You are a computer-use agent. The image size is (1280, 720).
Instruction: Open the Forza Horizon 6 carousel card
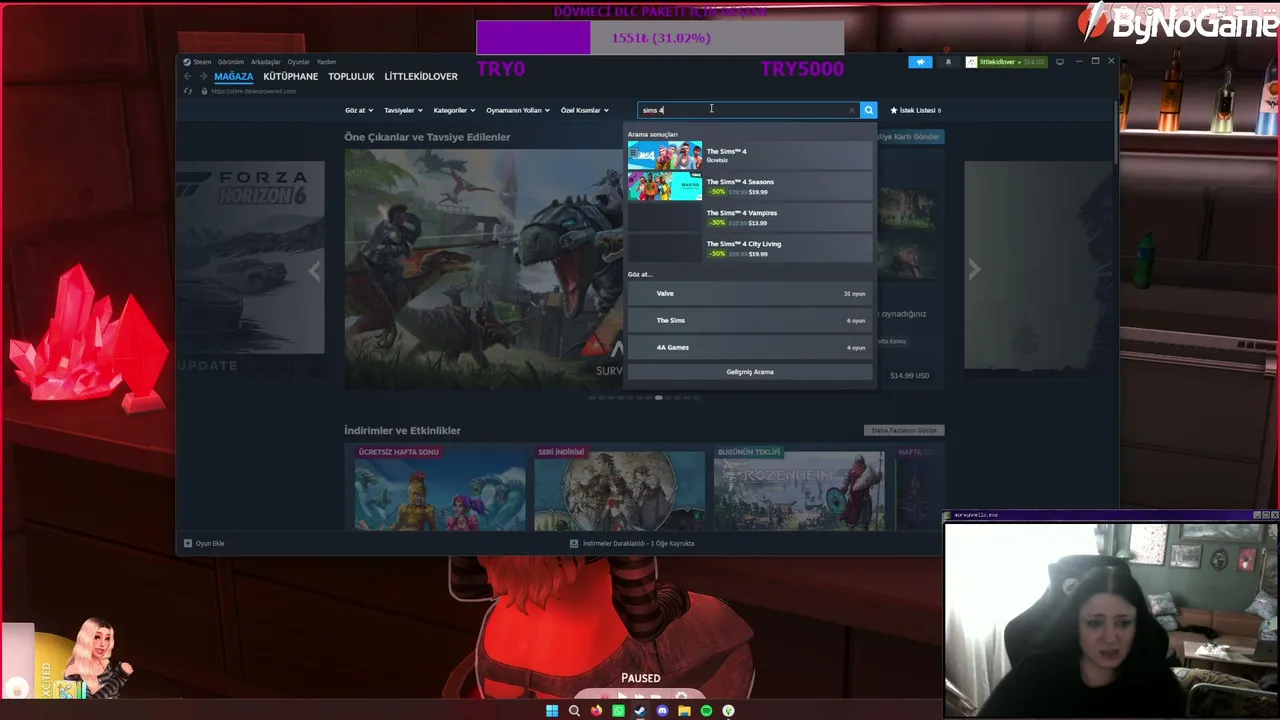point(250,257)
